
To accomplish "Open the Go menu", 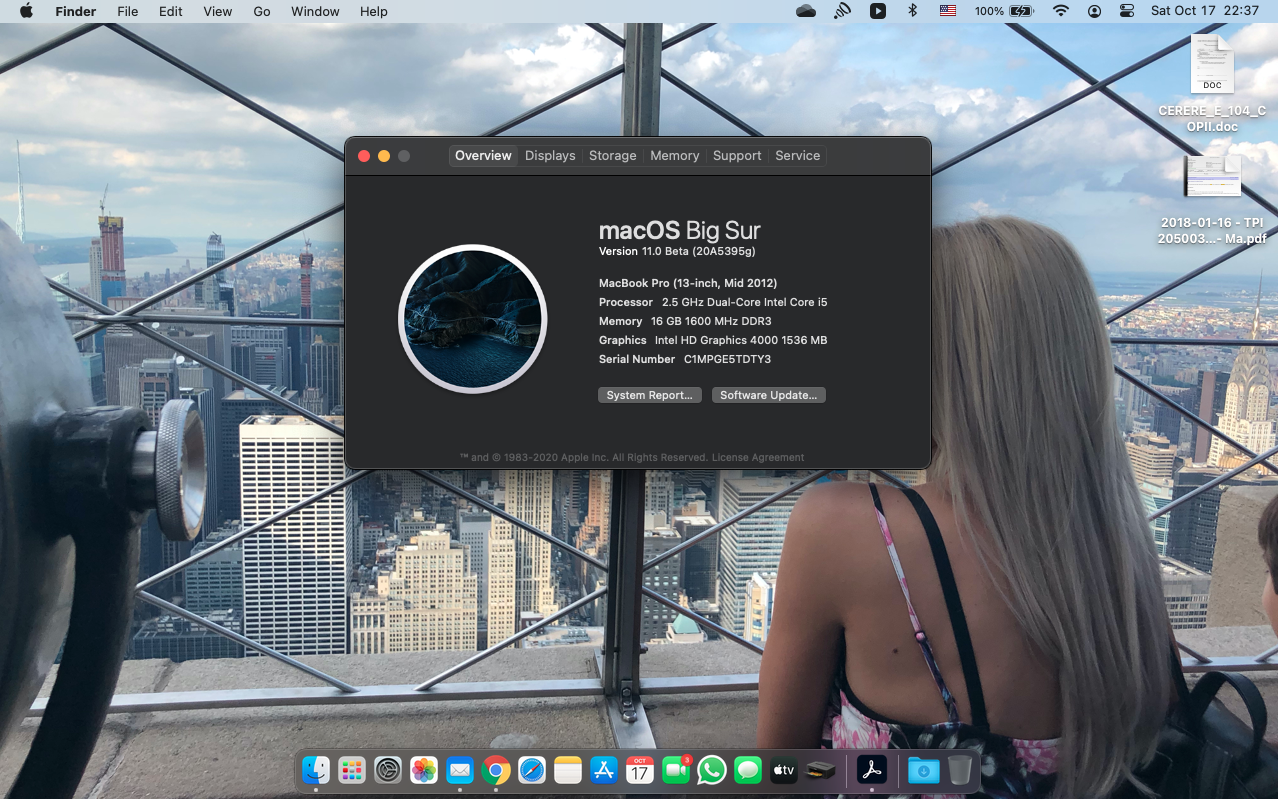I will coord(262,11).
